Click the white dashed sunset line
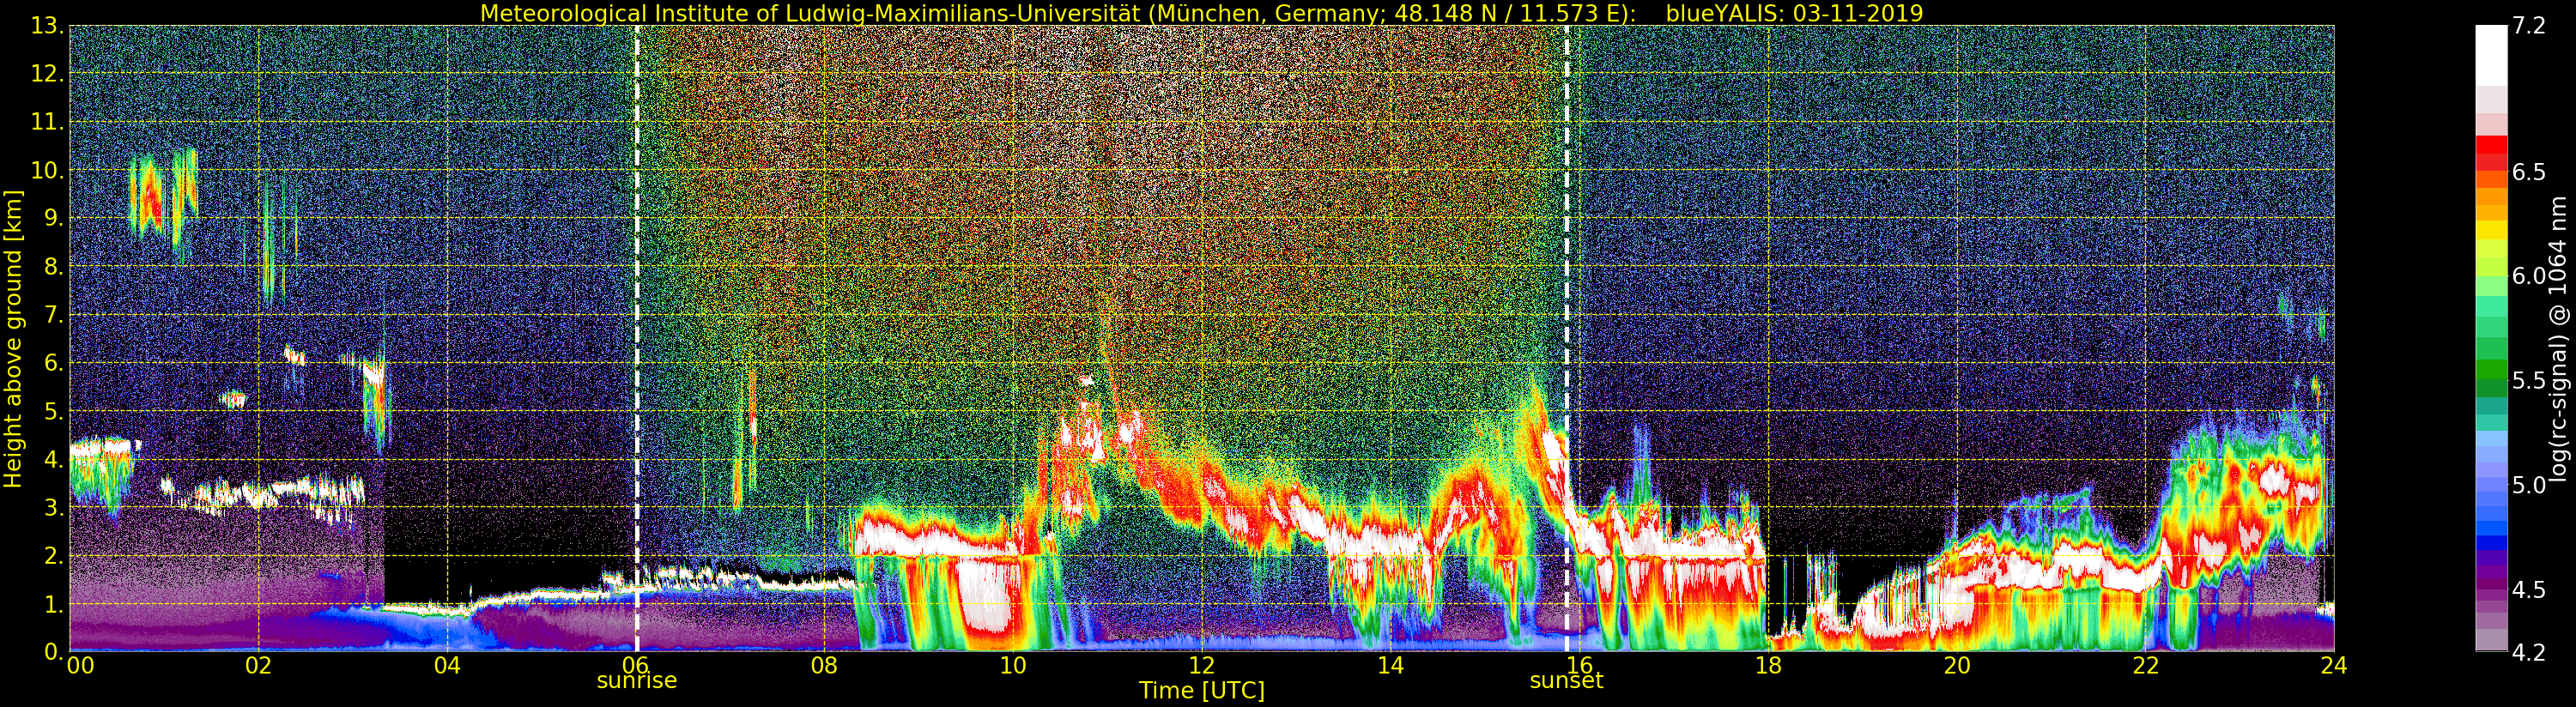 pyautogui.click(x=1566, y=338)
